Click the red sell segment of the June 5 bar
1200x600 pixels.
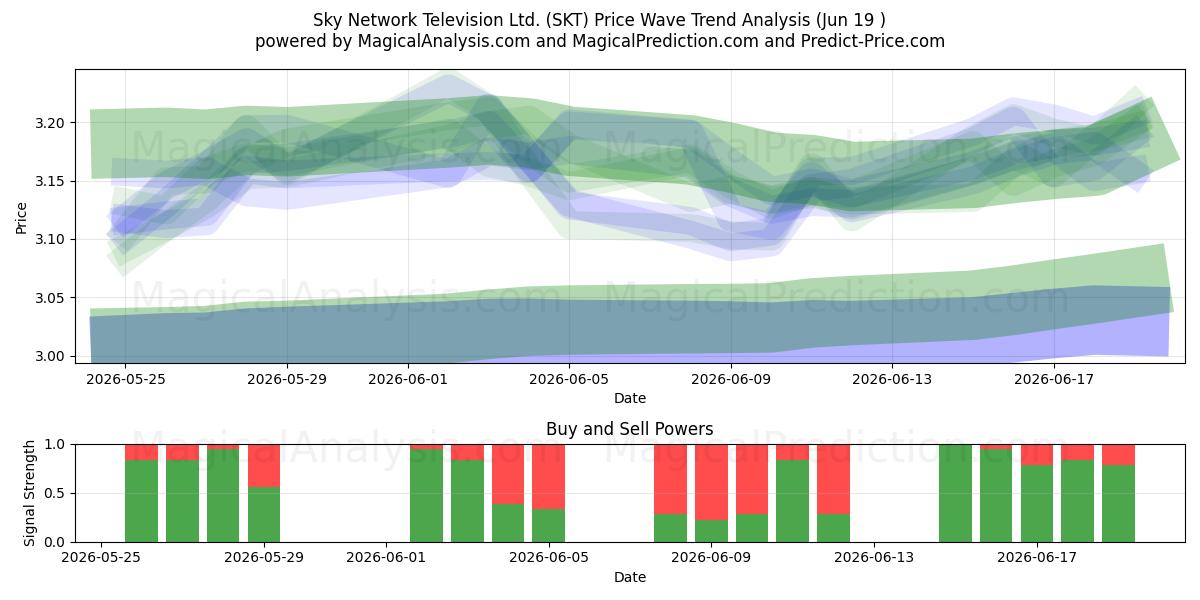tap(549, 476)
